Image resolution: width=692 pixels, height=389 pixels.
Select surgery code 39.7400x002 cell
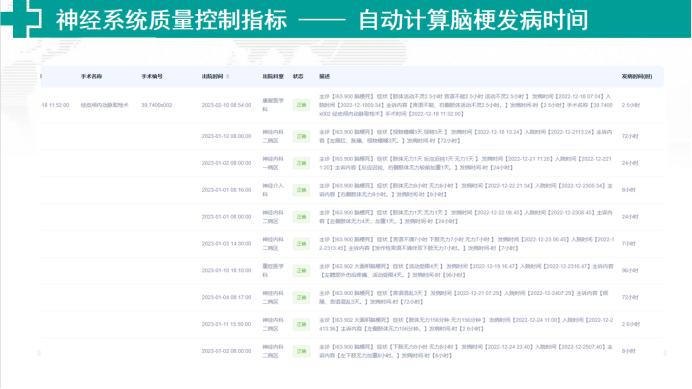[157, 105]
